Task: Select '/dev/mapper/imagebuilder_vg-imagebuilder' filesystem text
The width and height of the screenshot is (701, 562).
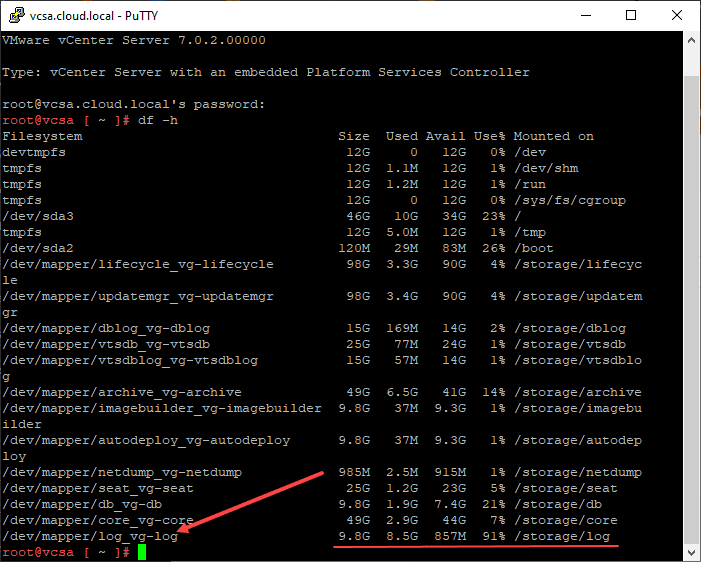Action: [162, 408]
